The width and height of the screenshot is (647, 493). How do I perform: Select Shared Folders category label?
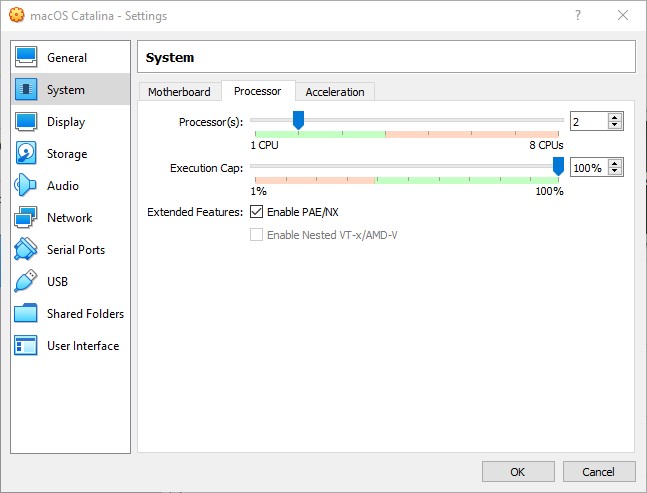pos(85,314)
